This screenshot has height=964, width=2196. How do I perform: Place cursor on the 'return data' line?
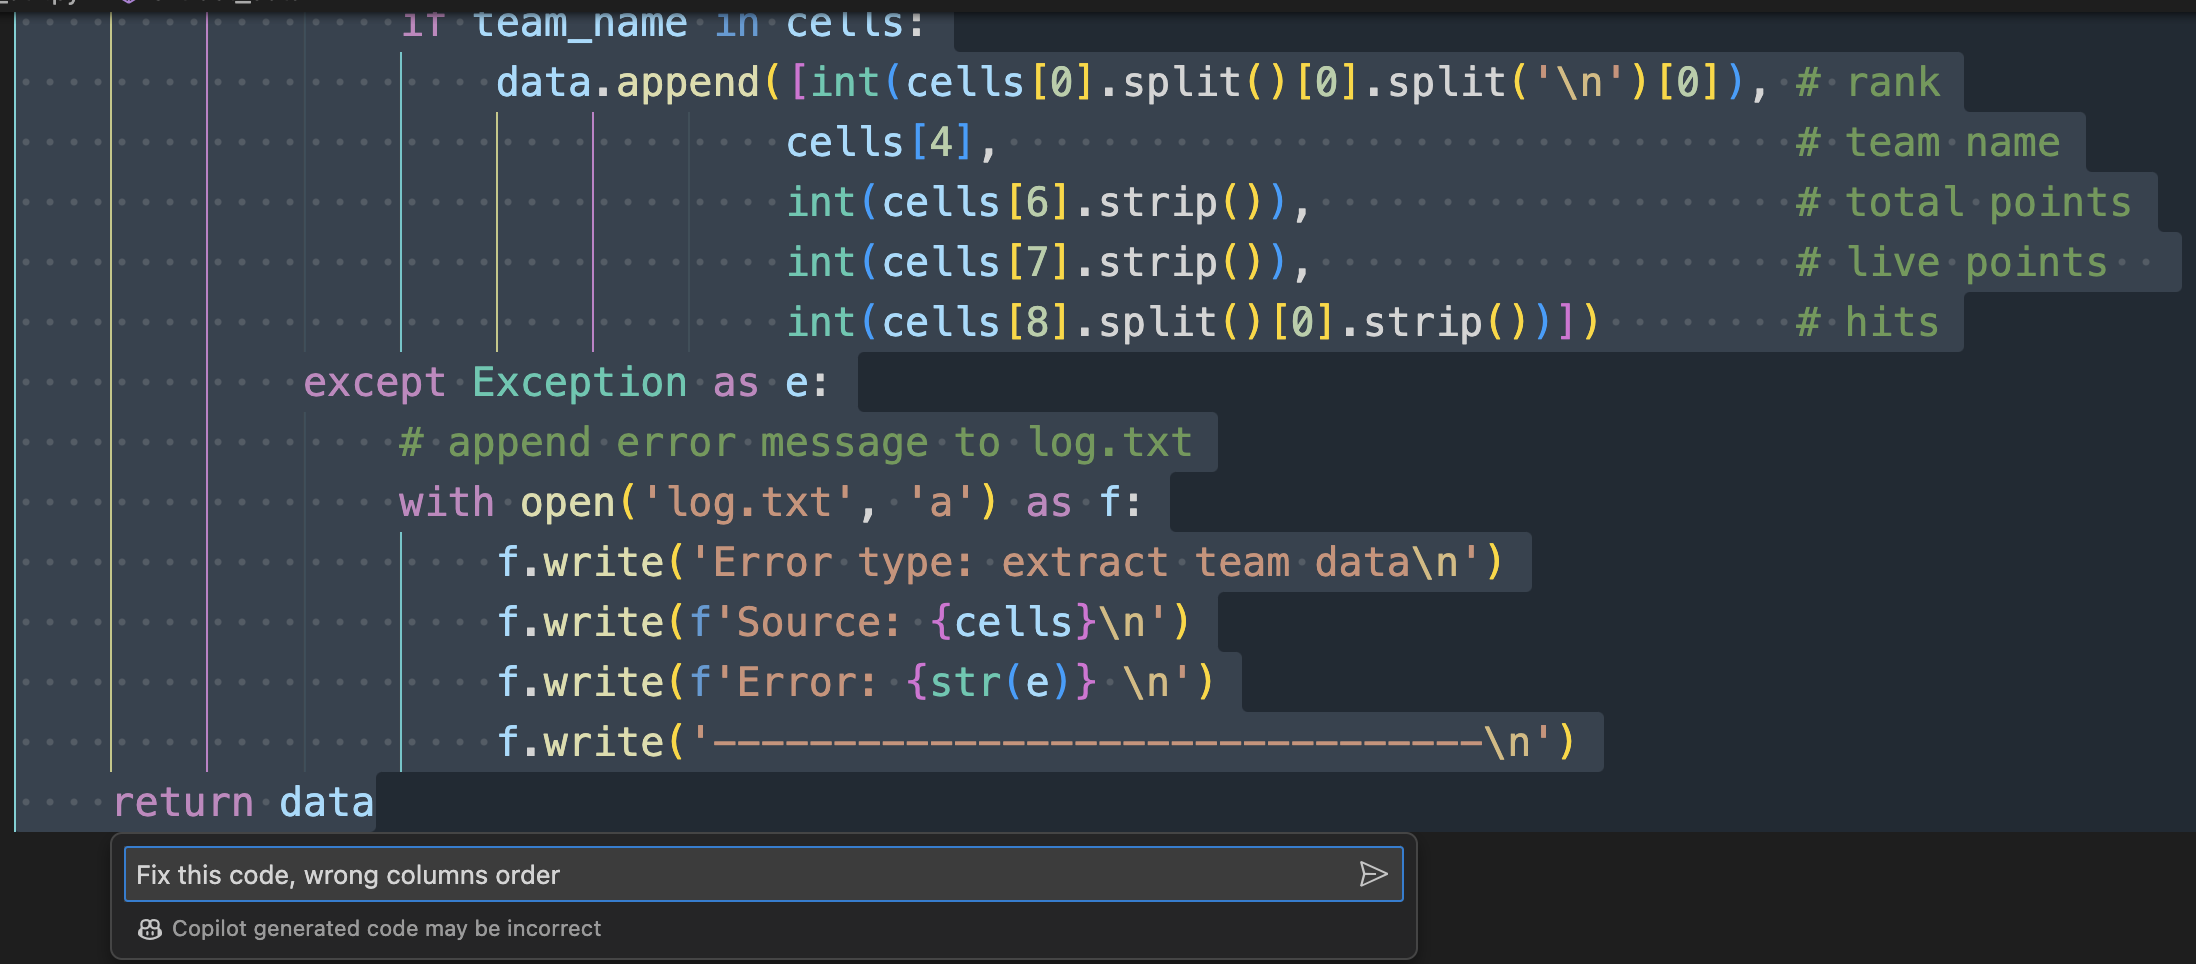[x=243, y=803]
